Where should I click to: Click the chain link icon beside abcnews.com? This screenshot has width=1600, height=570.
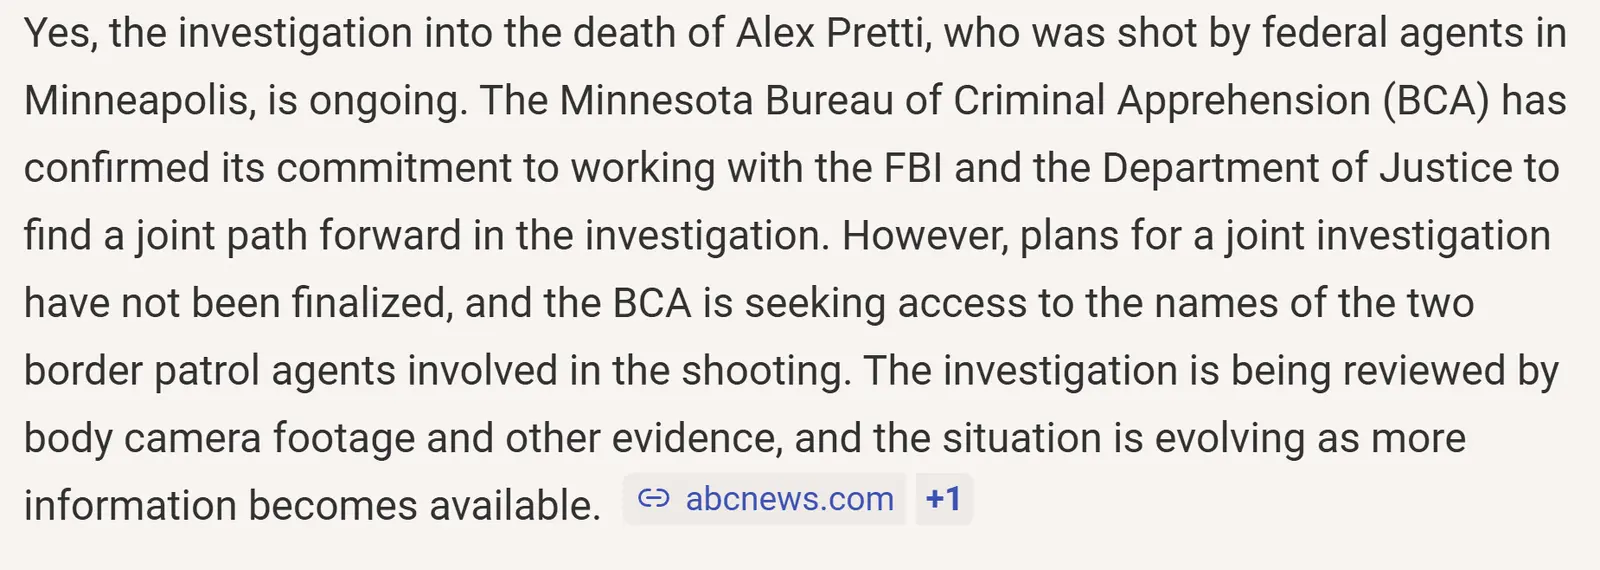653,499
